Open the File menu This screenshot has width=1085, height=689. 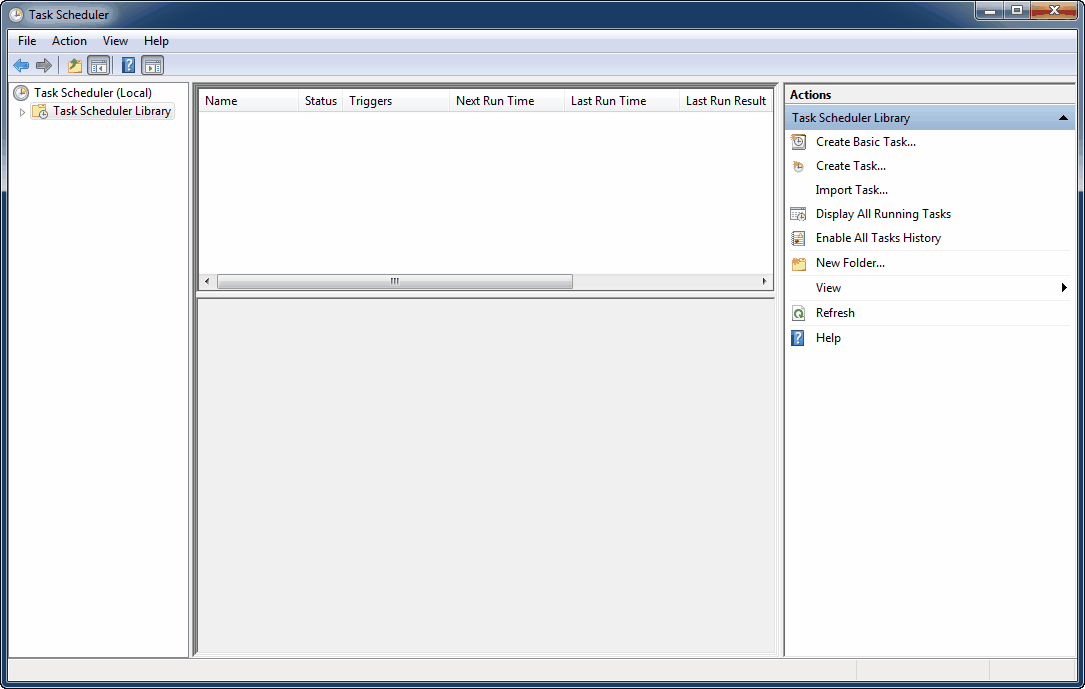[27, 41]
